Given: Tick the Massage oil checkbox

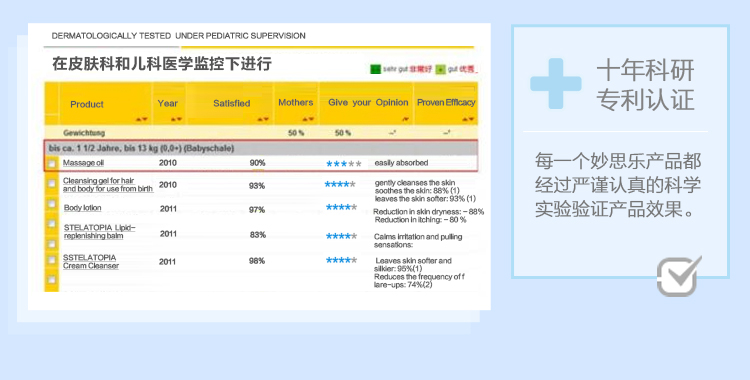Looking at the screenshot, I should click(x=52, y=164).
